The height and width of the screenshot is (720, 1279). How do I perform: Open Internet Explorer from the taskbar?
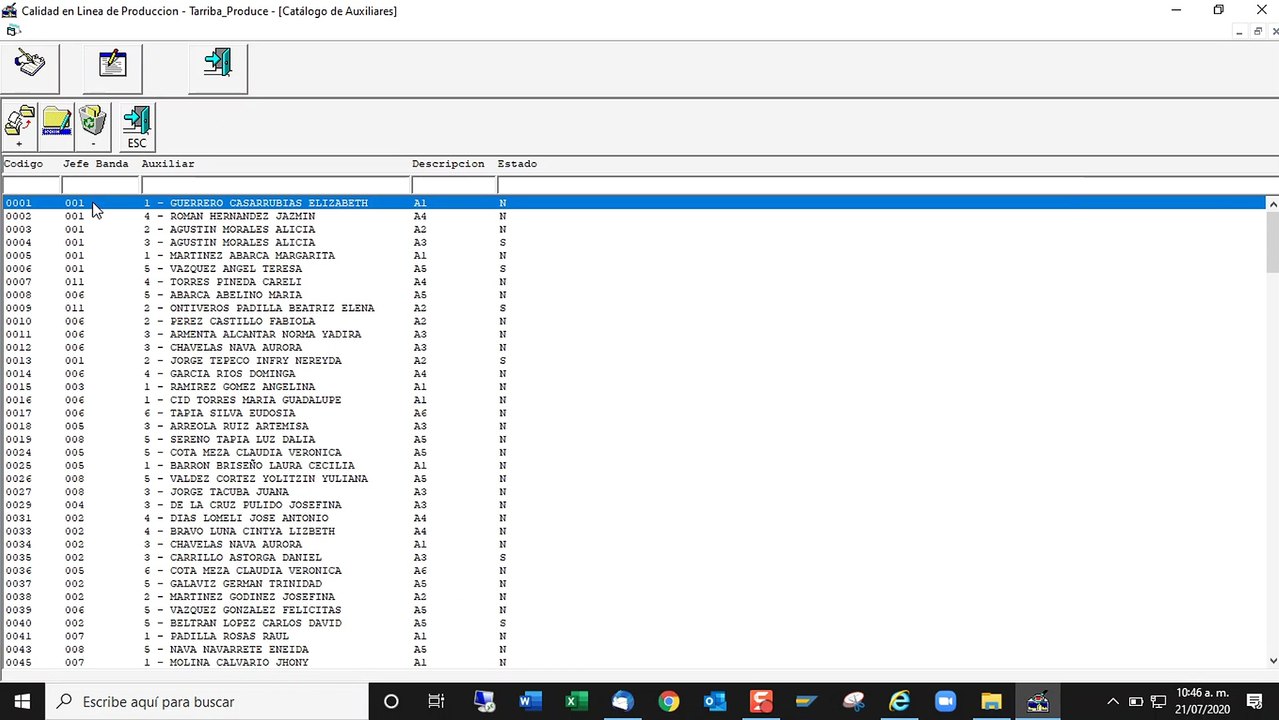click(x=900, y=701)
